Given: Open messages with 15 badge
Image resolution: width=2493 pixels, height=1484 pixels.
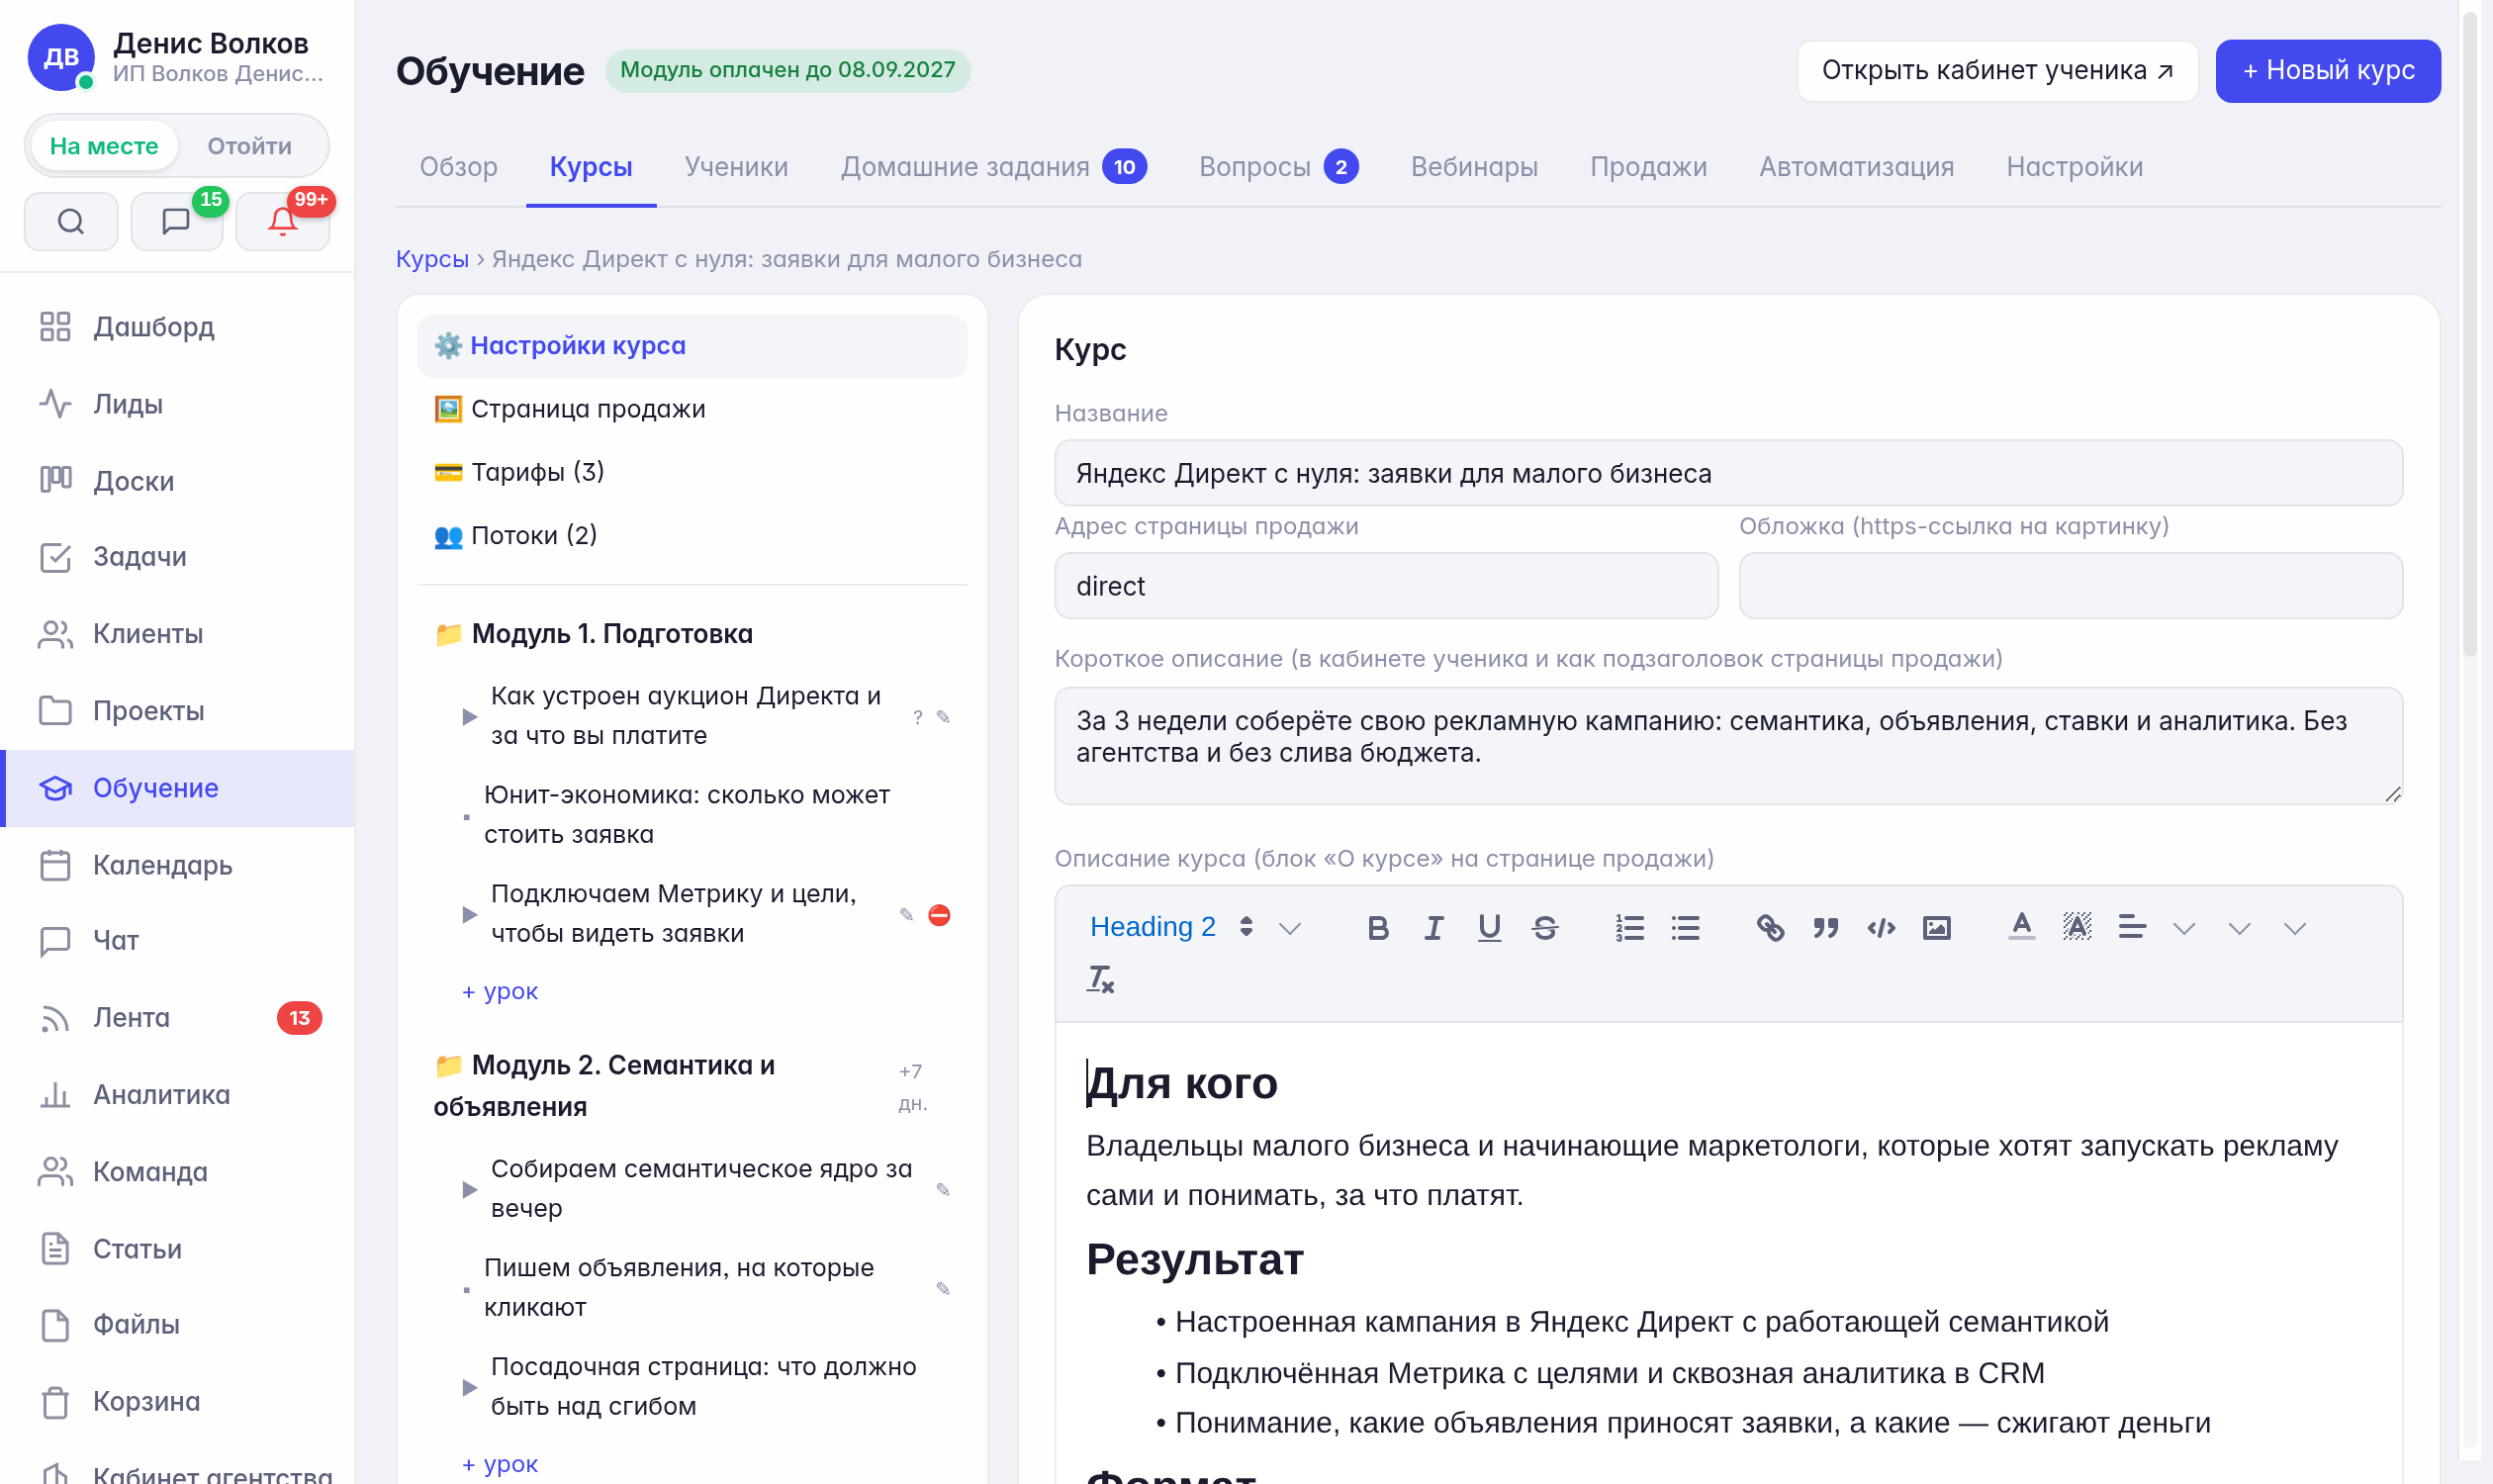Looking at the screenshot, I should point(176,221).
